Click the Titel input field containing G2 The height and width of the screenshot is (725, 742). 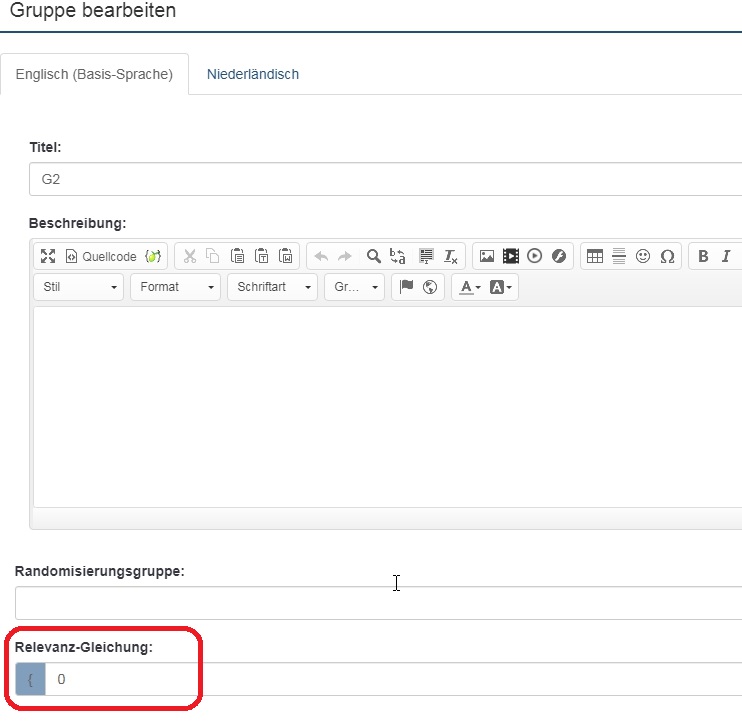coord(385,179)
